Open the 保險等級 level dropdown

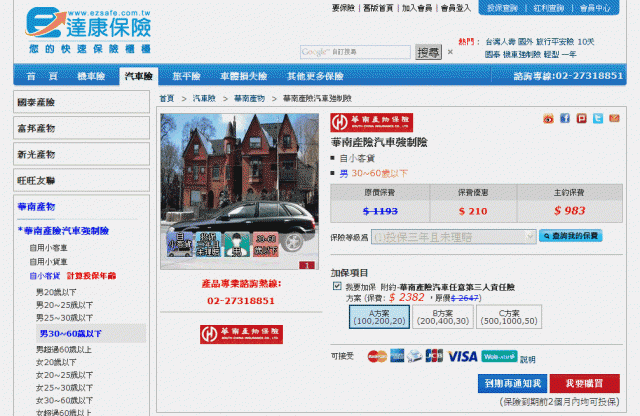coord(453,237)
